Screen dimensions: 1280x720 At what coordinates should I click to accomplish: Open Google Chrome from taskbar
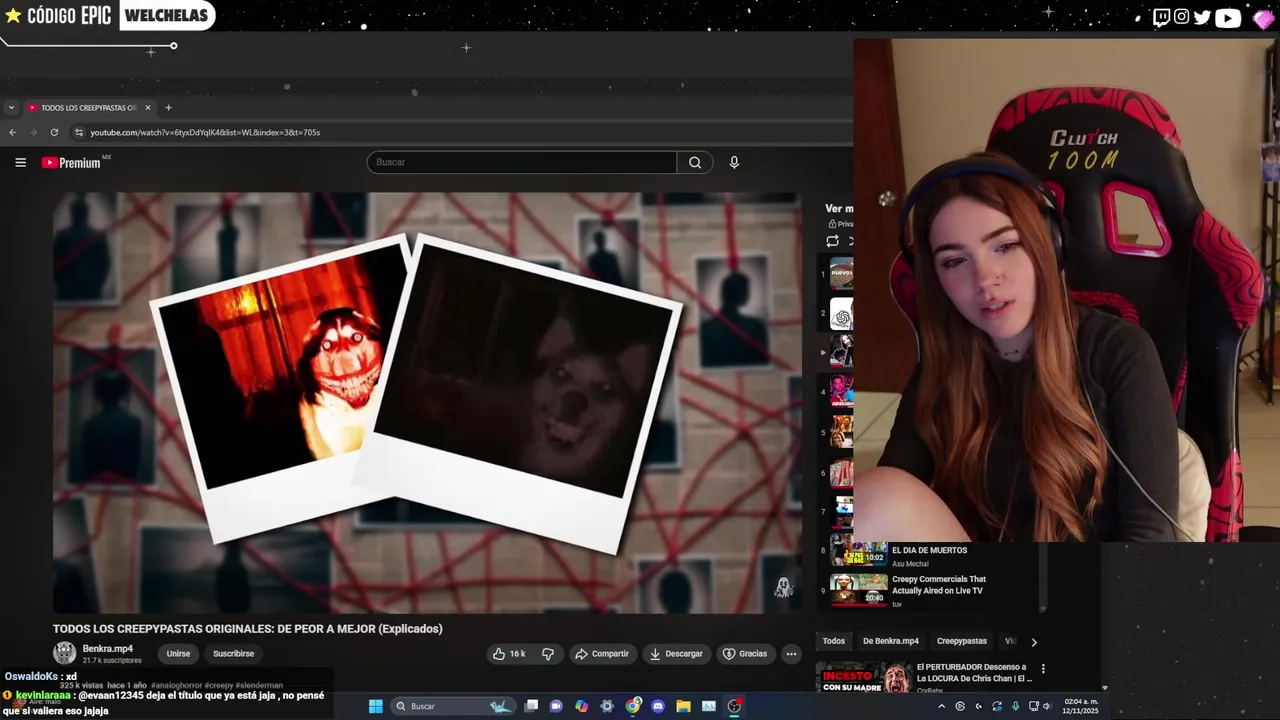pyautogui.click(x=633, y=706)
